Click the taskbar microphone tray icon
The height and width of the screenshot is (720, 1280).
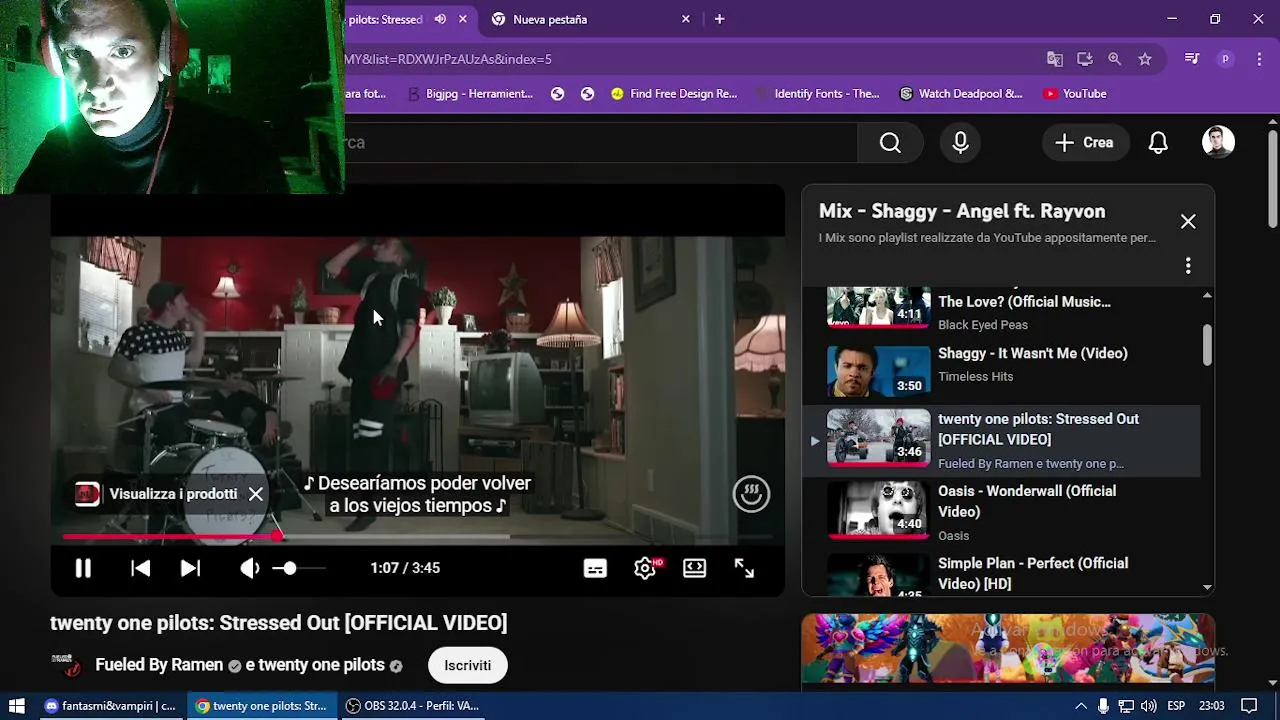1103,706
